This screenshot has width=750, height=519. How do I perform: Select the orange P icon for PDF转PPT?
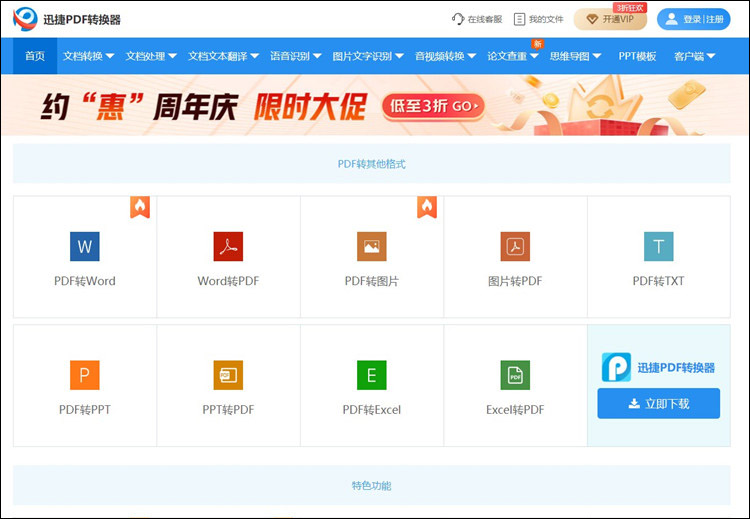click(x=85, y=375)
